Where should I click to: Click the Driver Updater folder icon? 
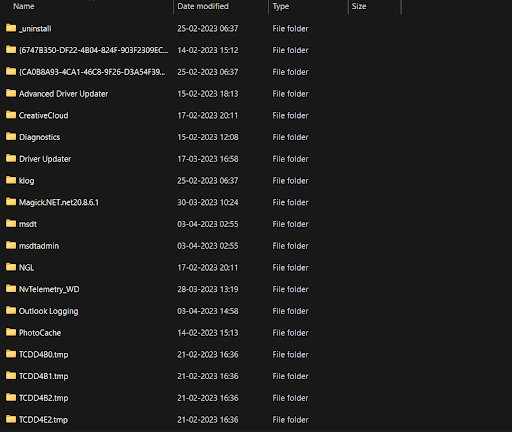pos(11,158)
